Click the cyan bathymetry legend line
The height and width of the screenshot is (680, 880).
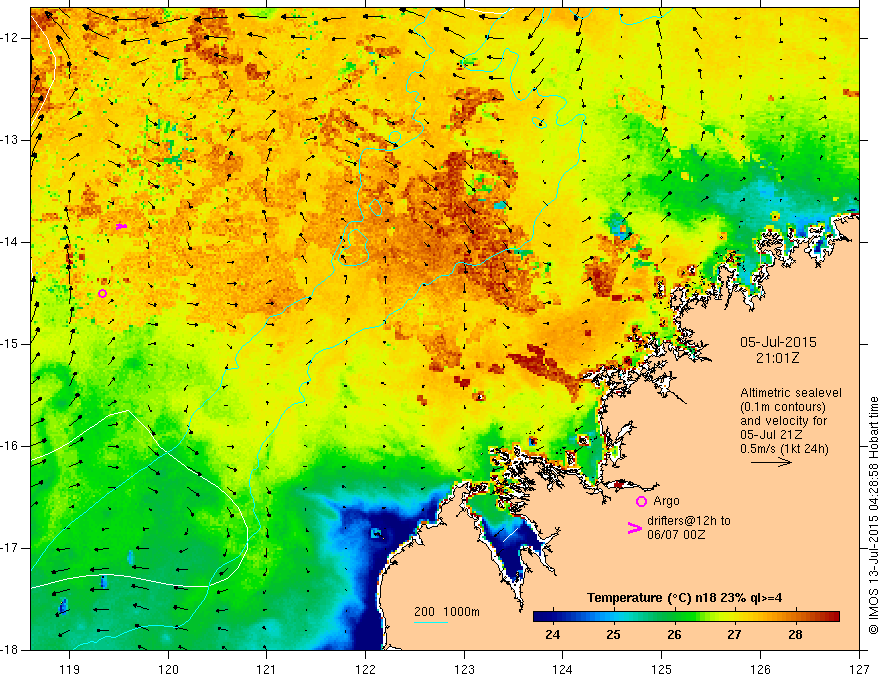point(430,622)
